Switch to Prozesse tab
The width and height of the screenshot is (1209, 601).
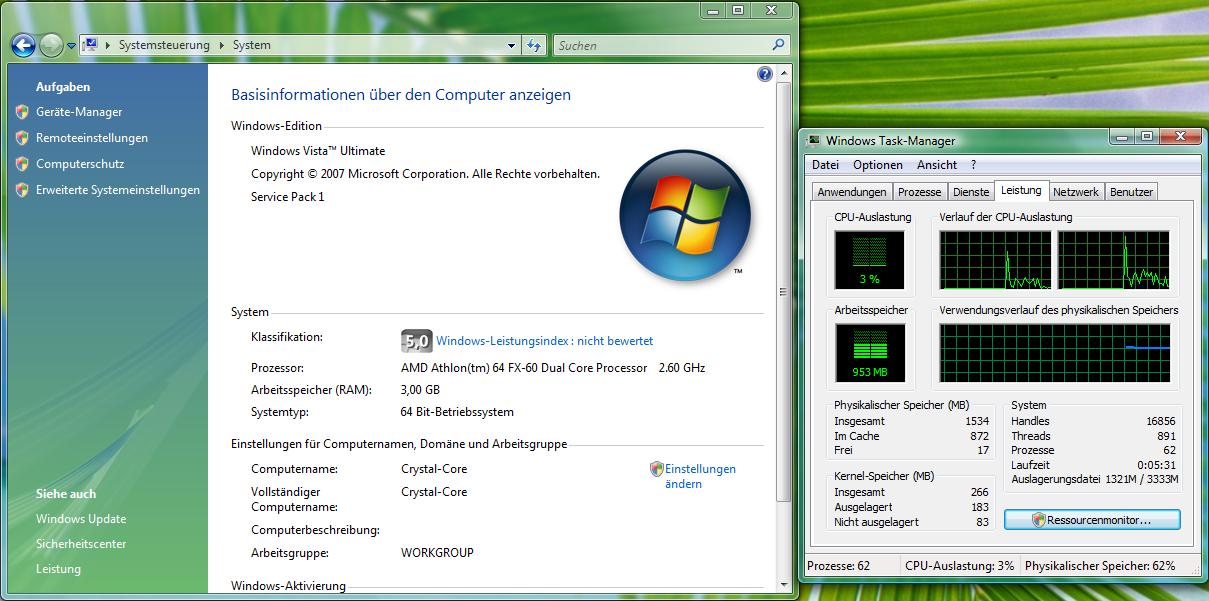coord(919,192)
